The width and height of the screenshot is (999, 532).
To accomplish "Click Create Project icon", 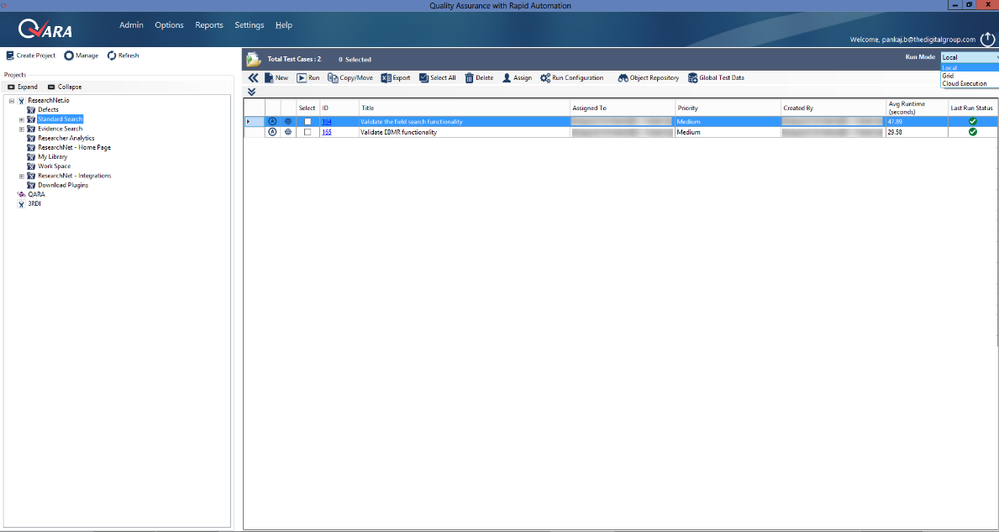I will pyautogui.click(x=10, y=55).
